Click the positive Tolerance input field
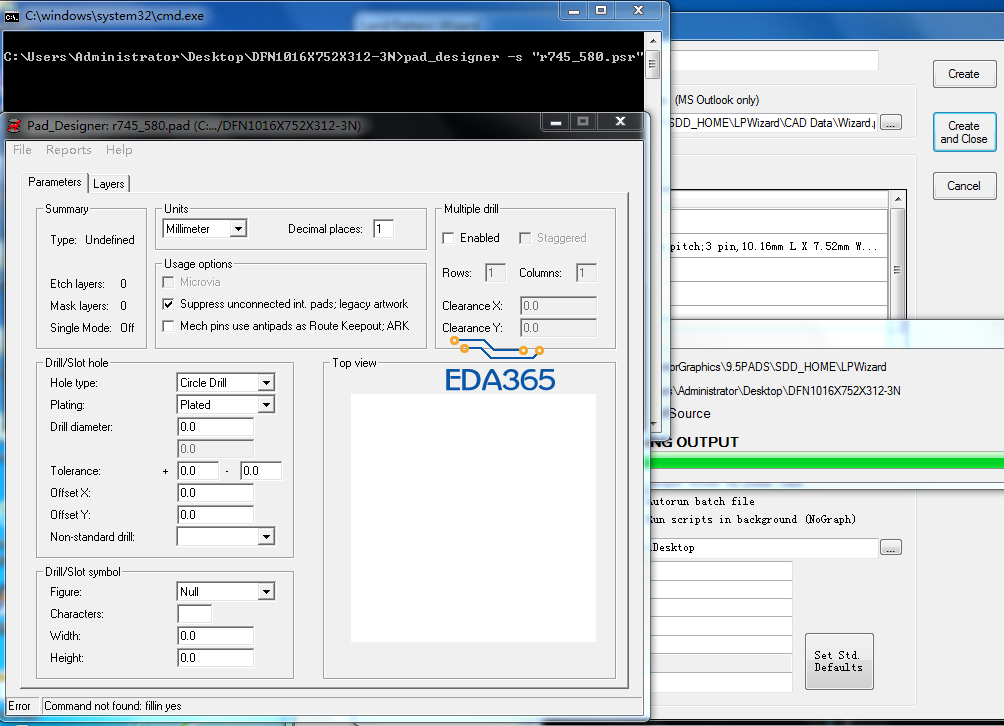 click(x=198, y=471)
